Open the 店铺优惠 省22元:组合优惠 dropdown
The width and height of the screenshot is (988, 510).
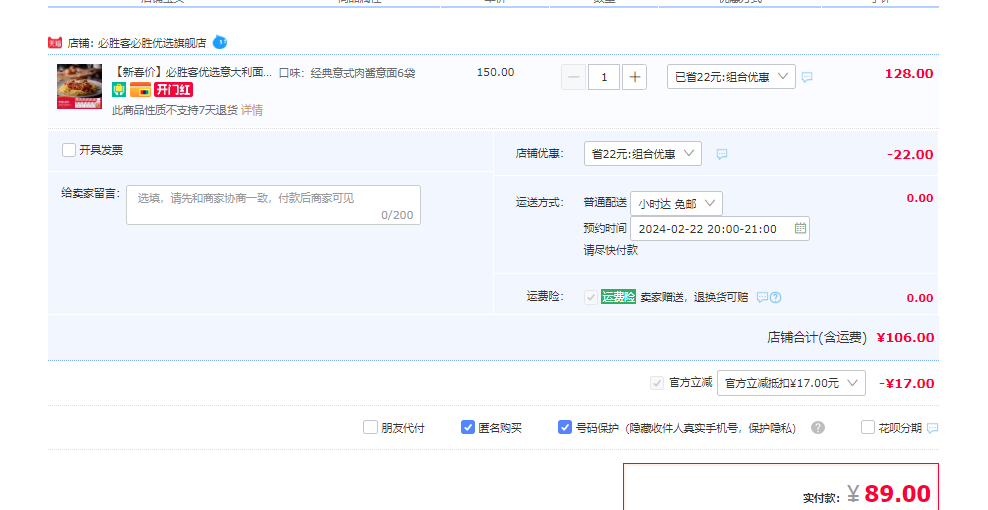643,154
